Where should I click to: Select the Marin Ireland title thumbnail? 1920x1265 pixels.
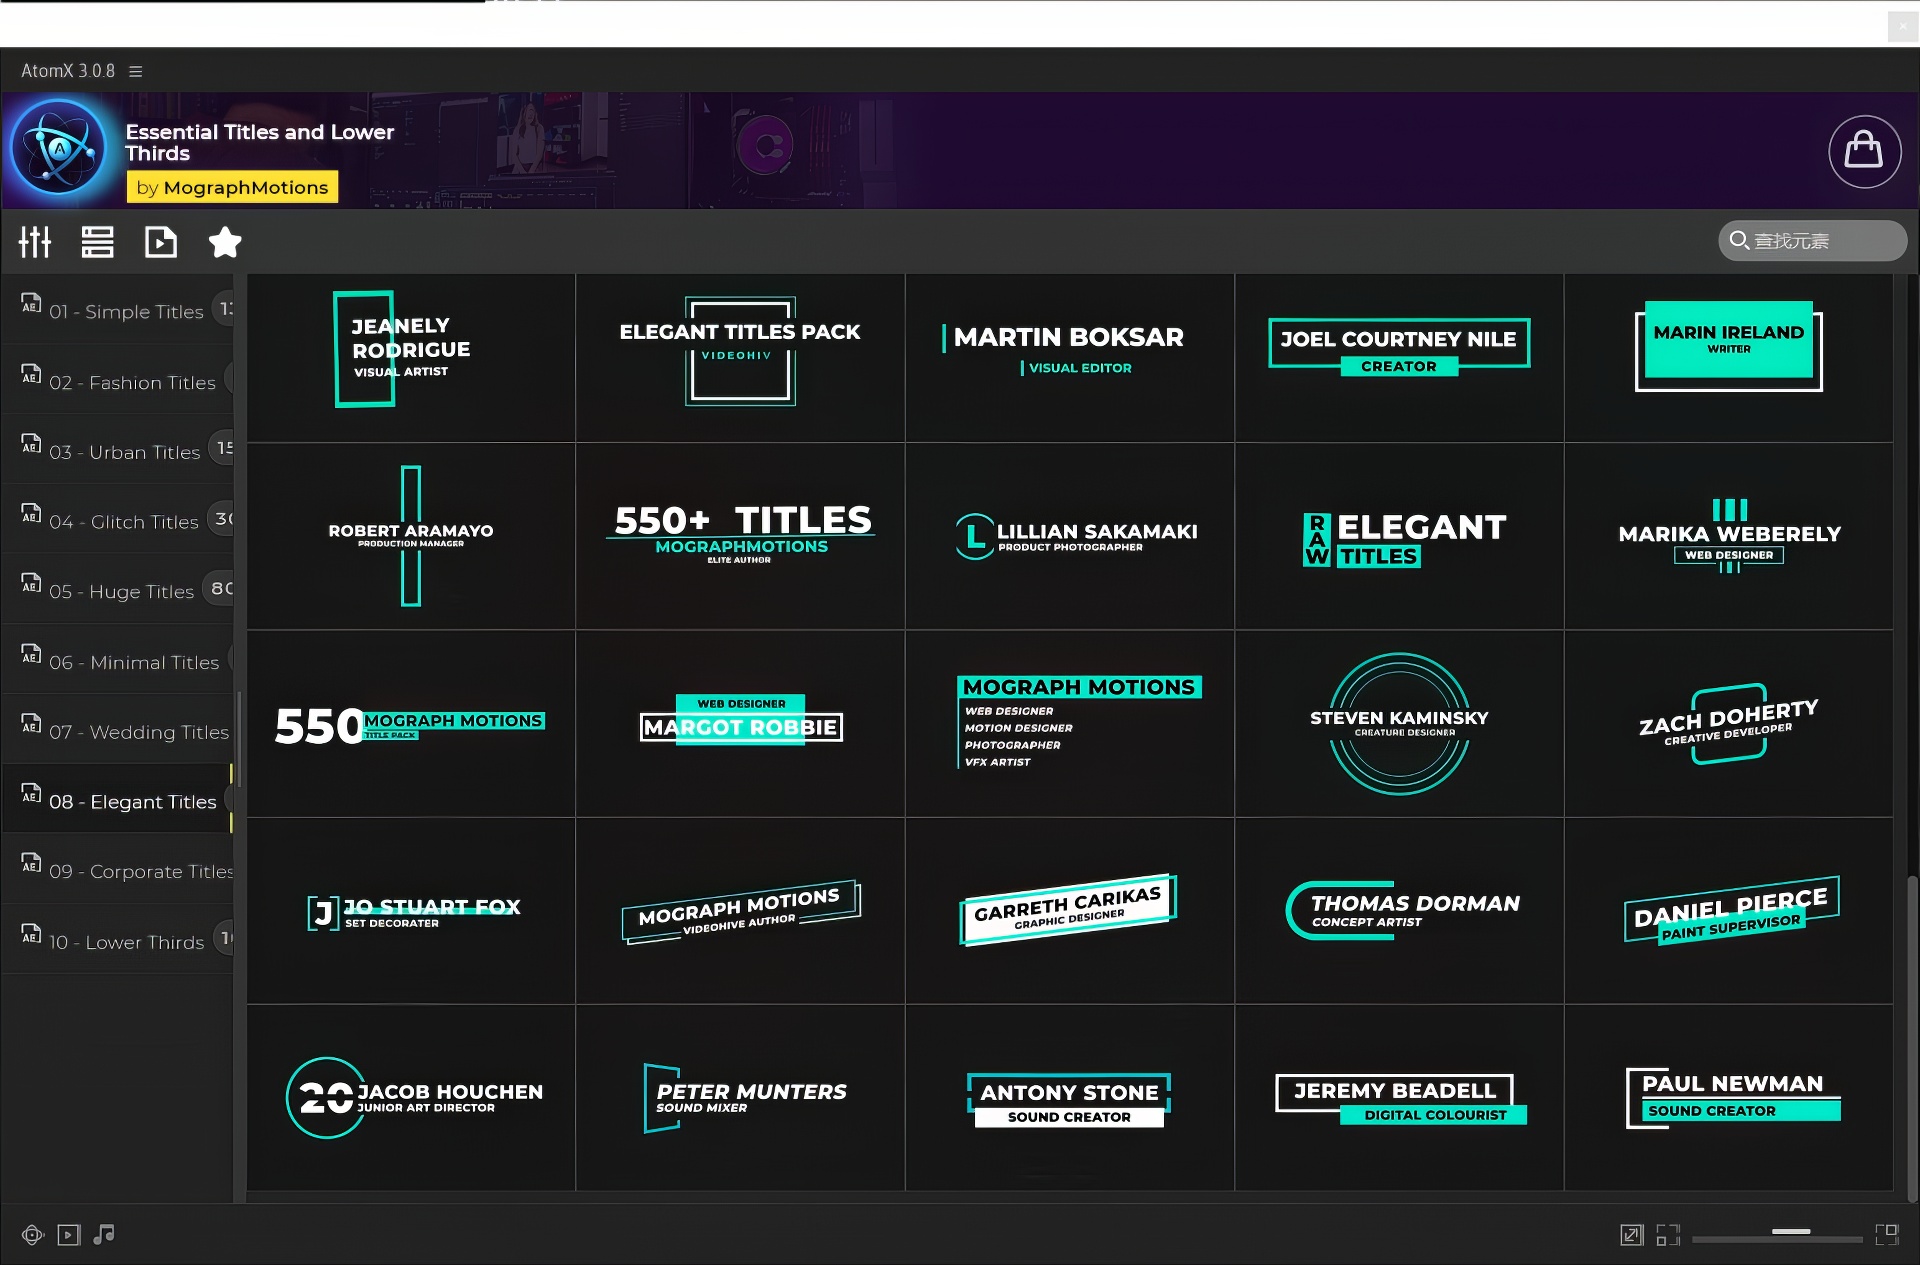tap(1729, 358)
